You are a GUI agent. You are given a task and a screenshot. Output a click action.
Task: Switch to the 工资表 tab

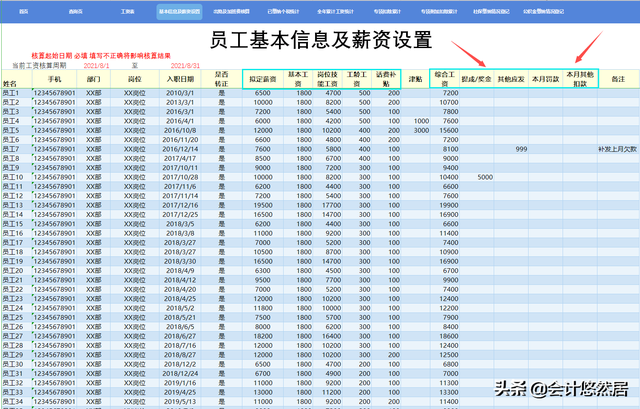[127, 11]
